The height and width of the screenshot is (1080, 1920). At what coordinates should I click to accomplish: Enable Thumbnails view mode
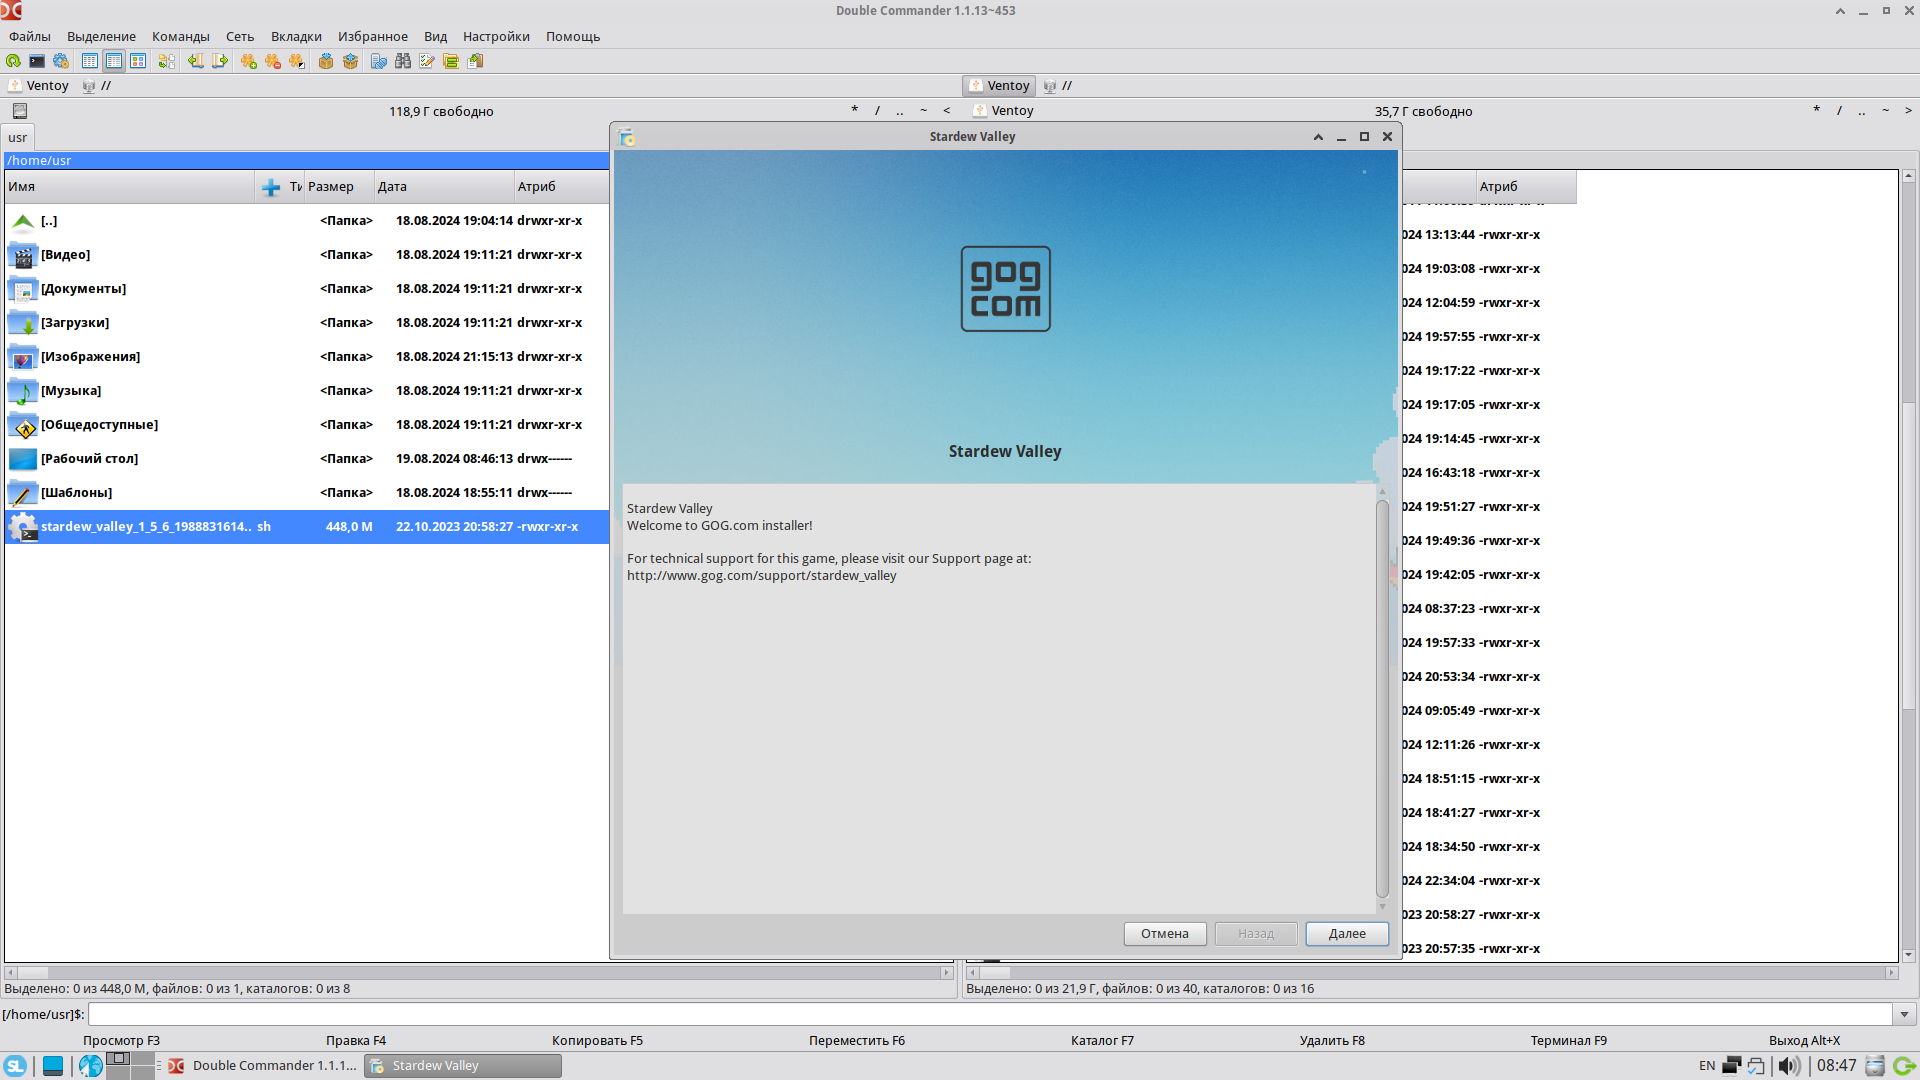click(138, 61)
